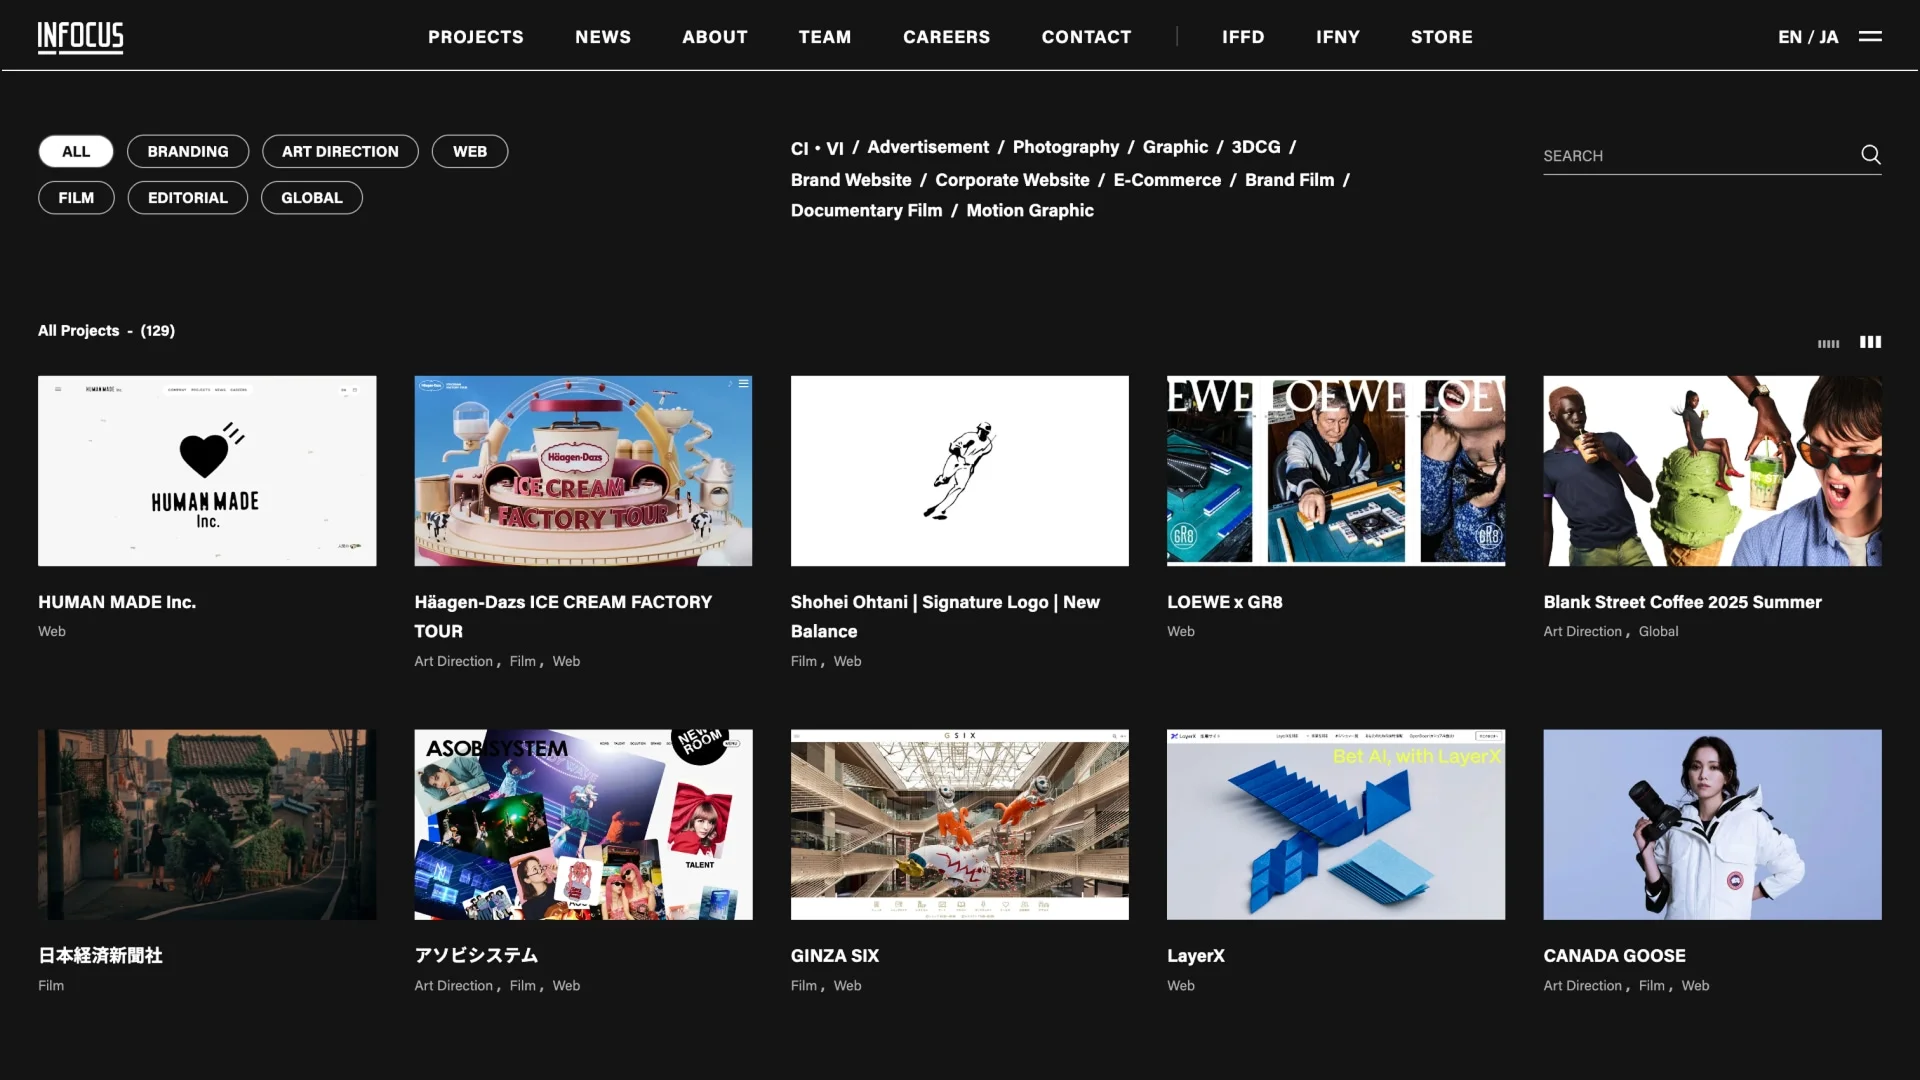Select the FILM filter pill
Screen dimensions: 1920x1080
coord(76,198)
